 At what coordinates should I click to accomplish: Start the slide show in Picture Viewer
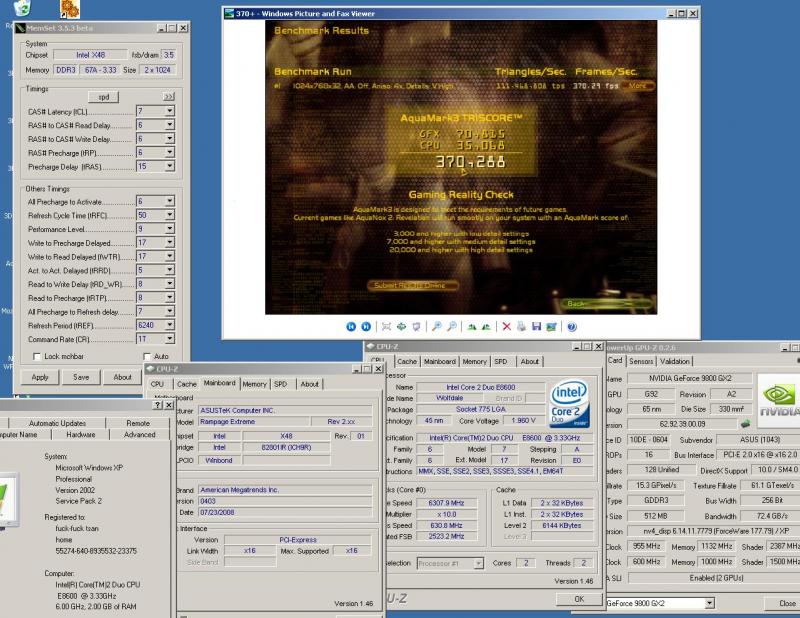click(416, 327)
